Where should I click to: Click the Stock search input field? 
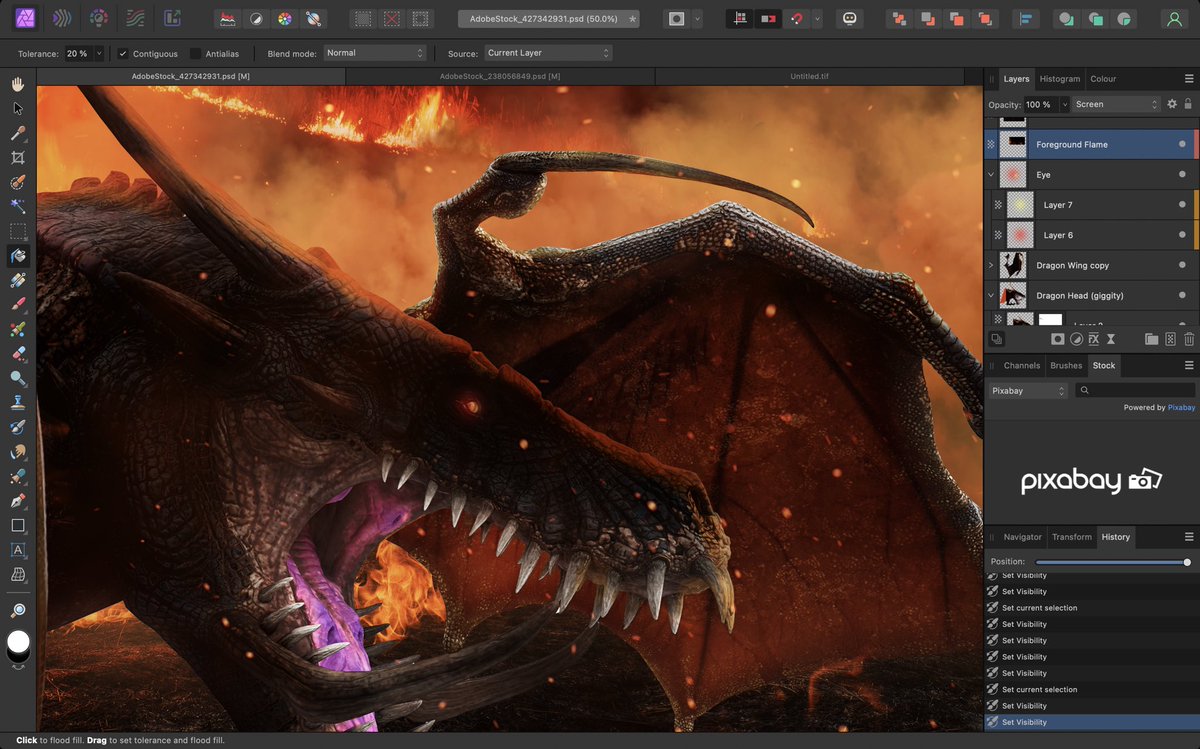pyautogui.click(x=1135, y=391)
